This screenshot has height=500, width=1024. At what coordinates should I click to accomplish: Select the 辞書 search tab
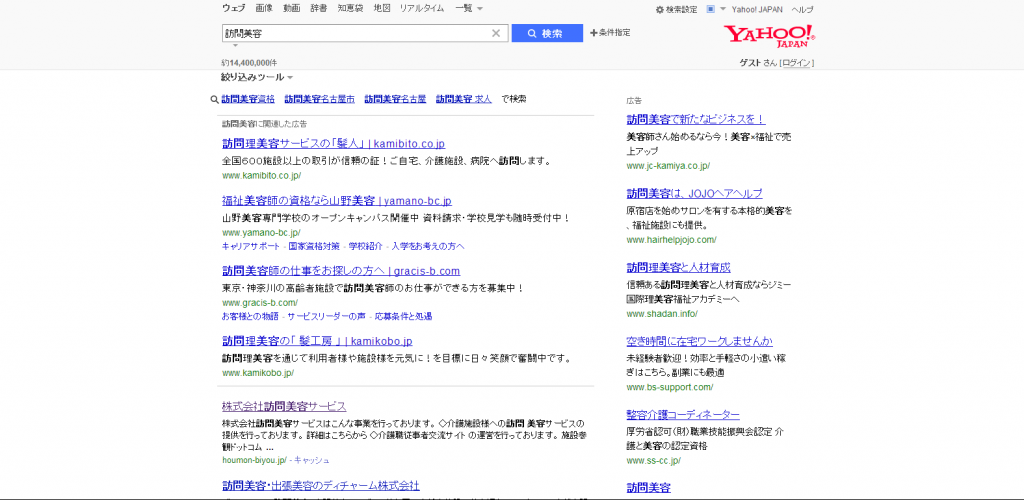[x=319, y=8]
